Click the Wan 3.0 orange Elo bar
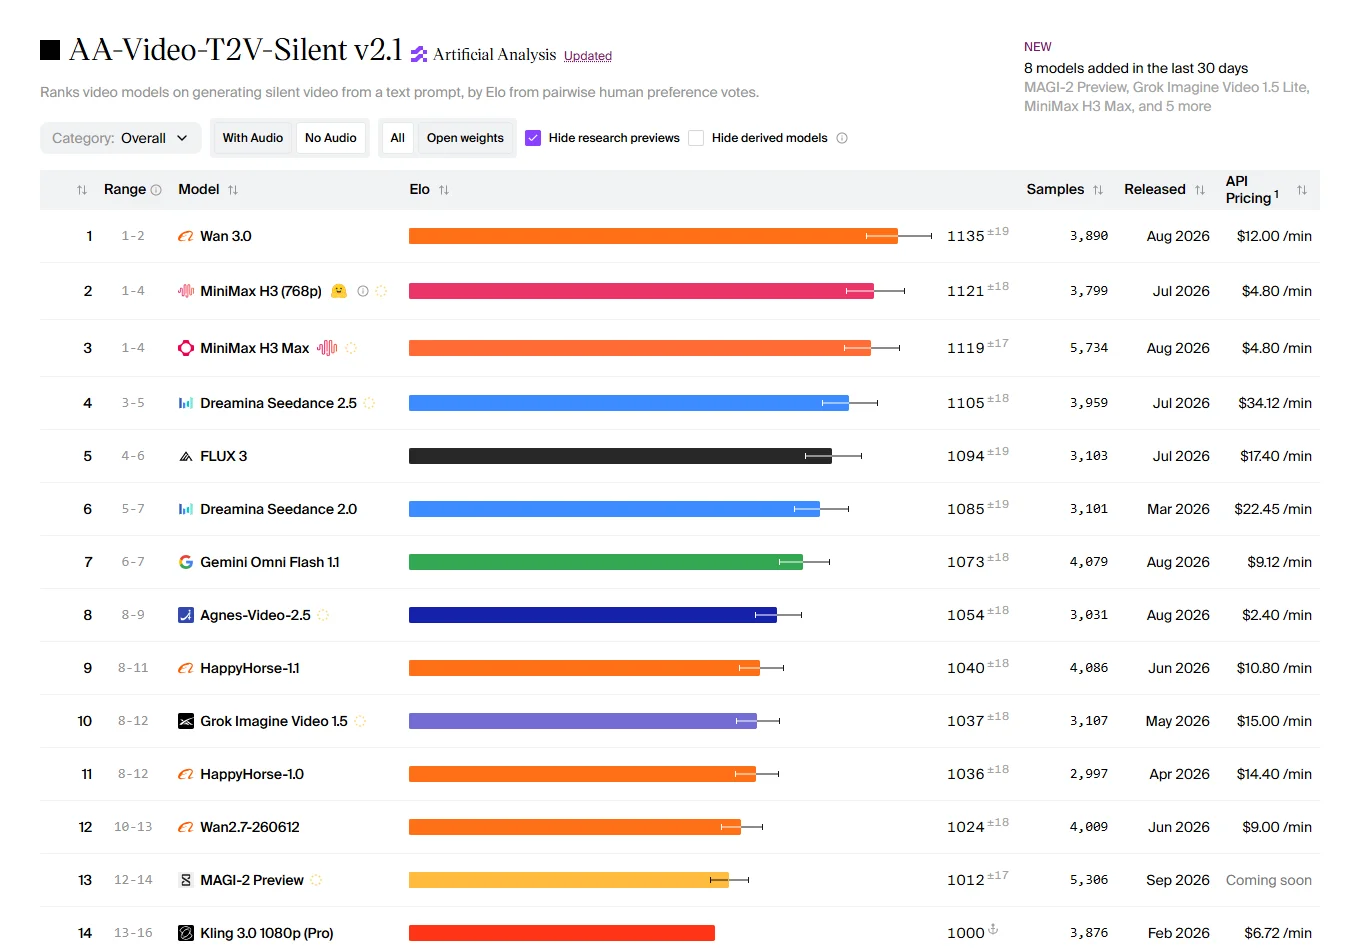The width and height of the screenshot is (1360, 950). click(x=653, y=236)
